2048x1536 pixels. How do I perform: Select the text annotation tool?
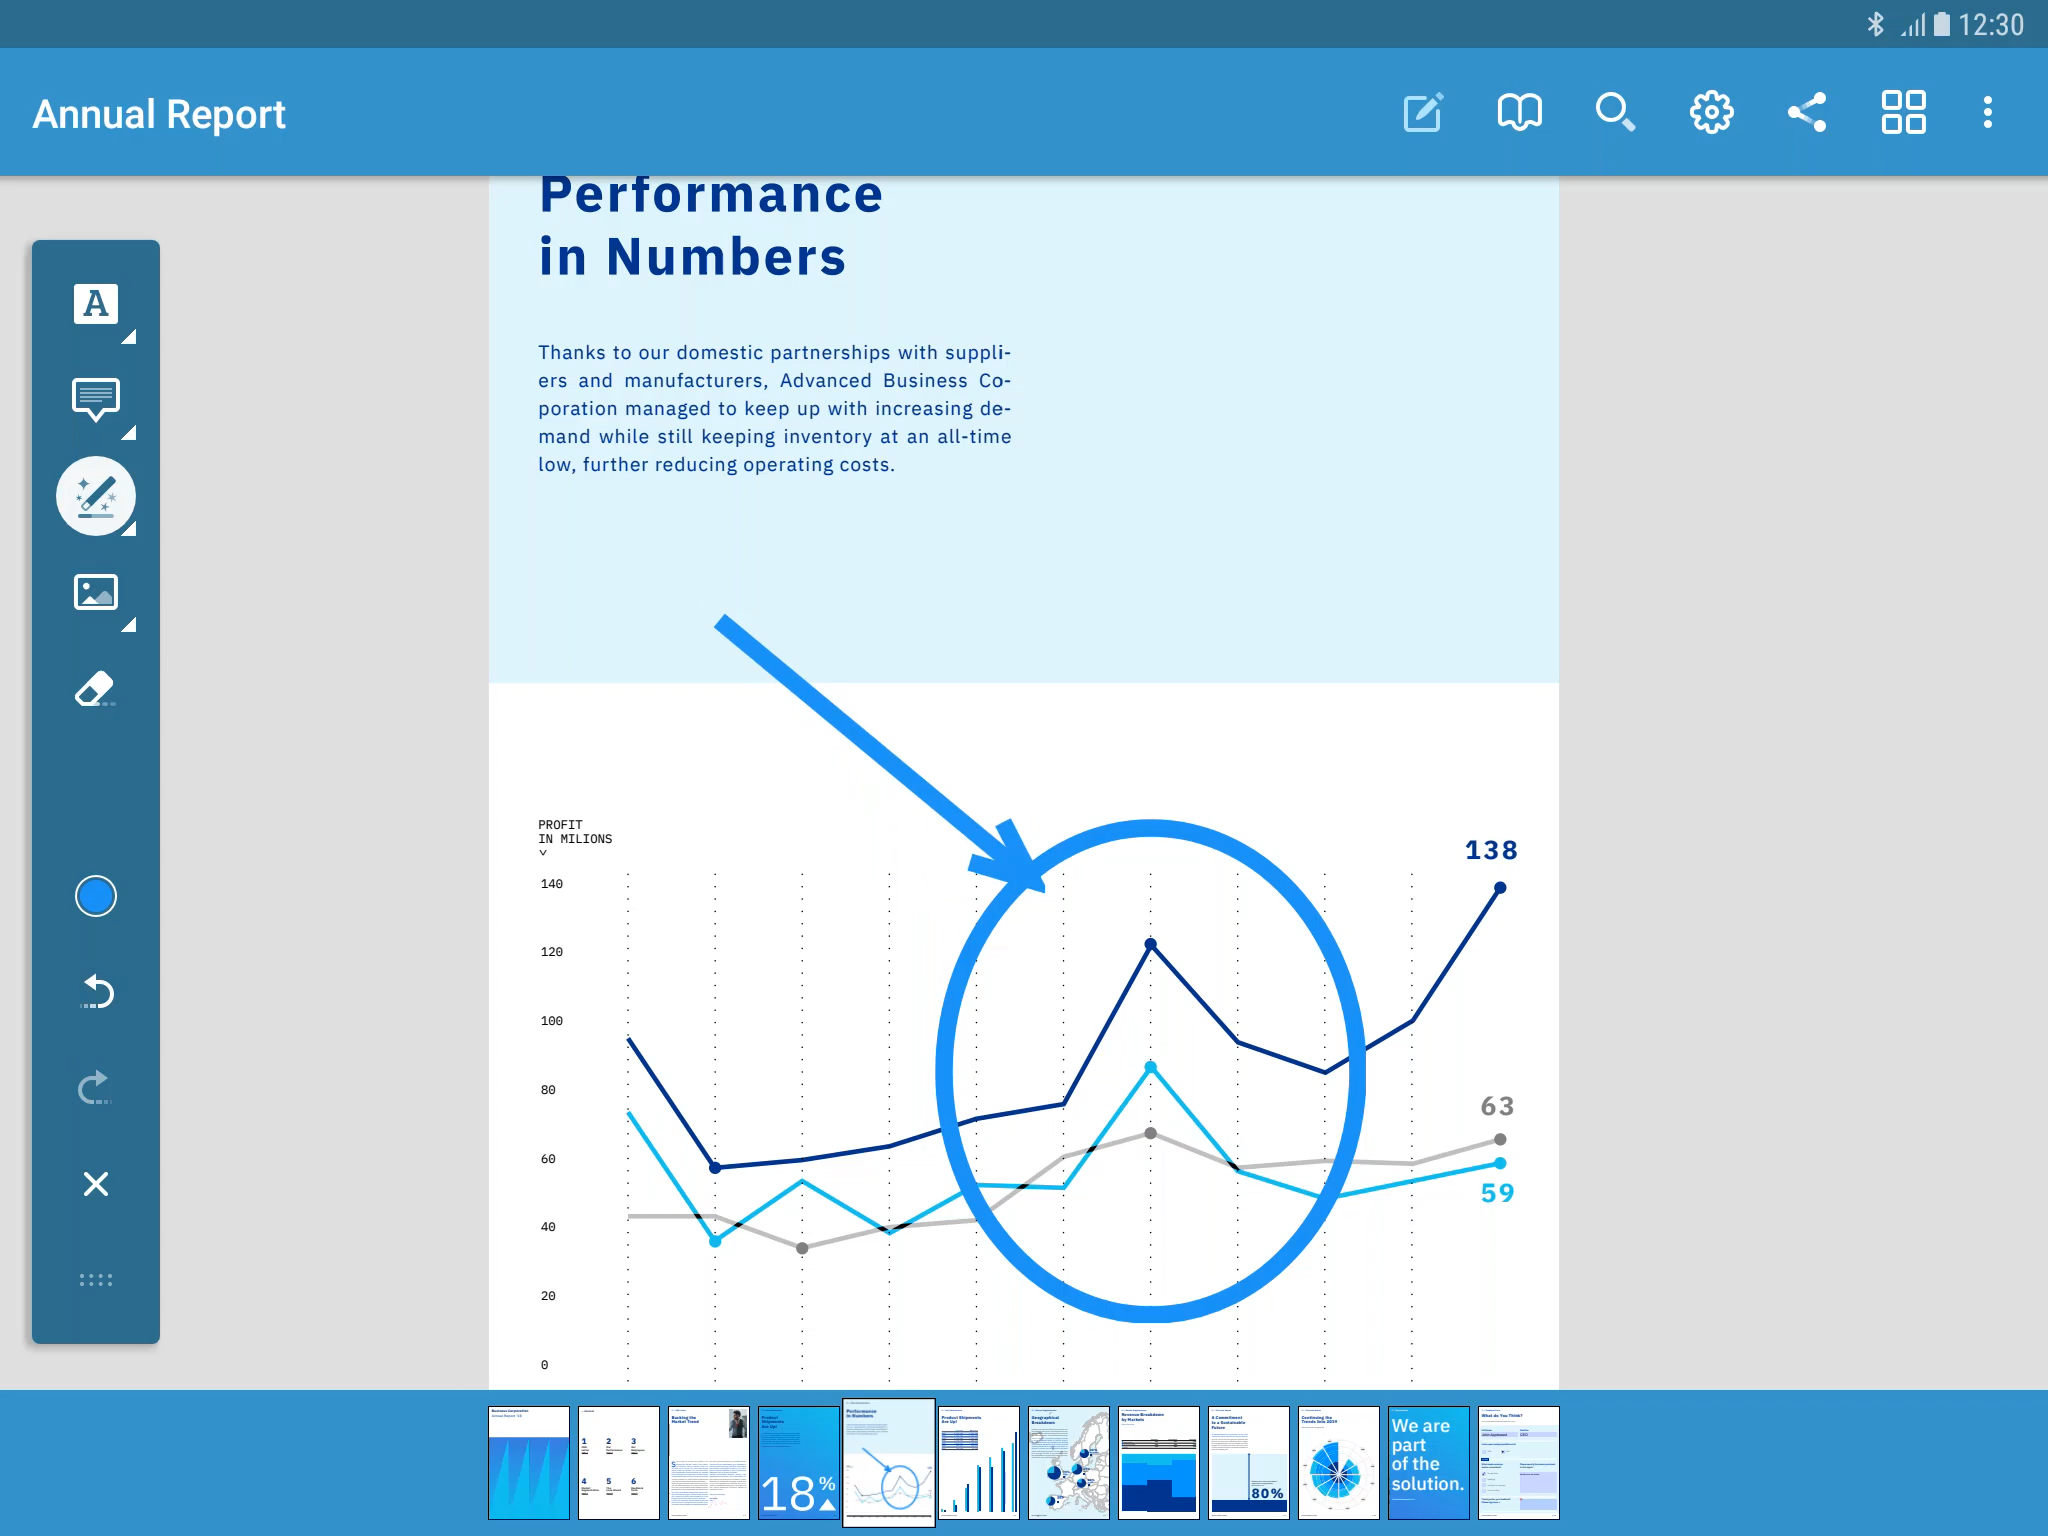pyautogui.click(x=95, y=303)
